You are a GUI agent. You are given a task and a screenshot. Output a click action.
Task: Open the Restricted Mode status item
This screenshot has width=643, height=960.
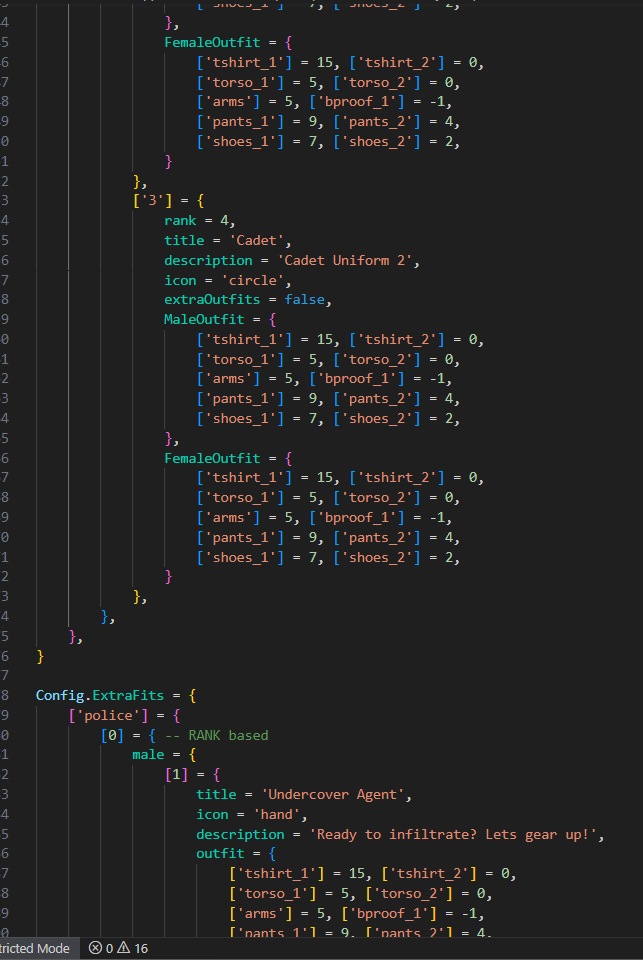click(35, 948)
